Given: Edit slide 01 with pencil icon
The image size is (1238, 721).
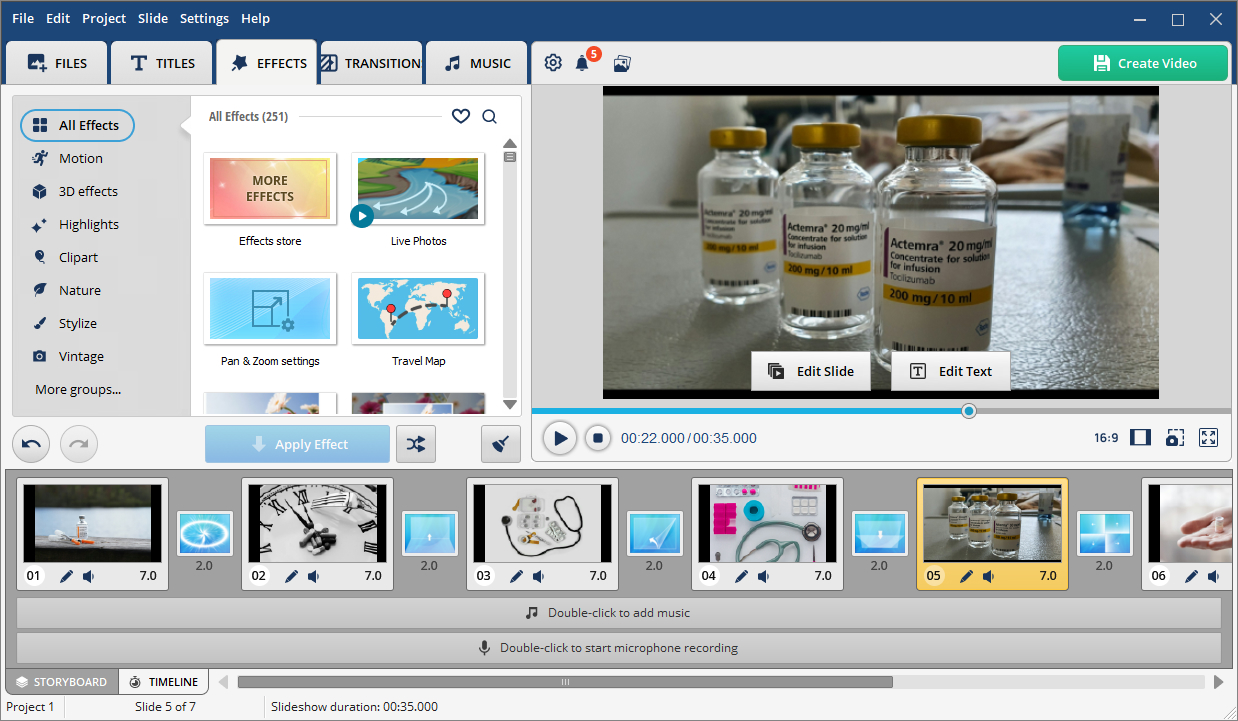Looking at the screenshot, I should point(66,576).
